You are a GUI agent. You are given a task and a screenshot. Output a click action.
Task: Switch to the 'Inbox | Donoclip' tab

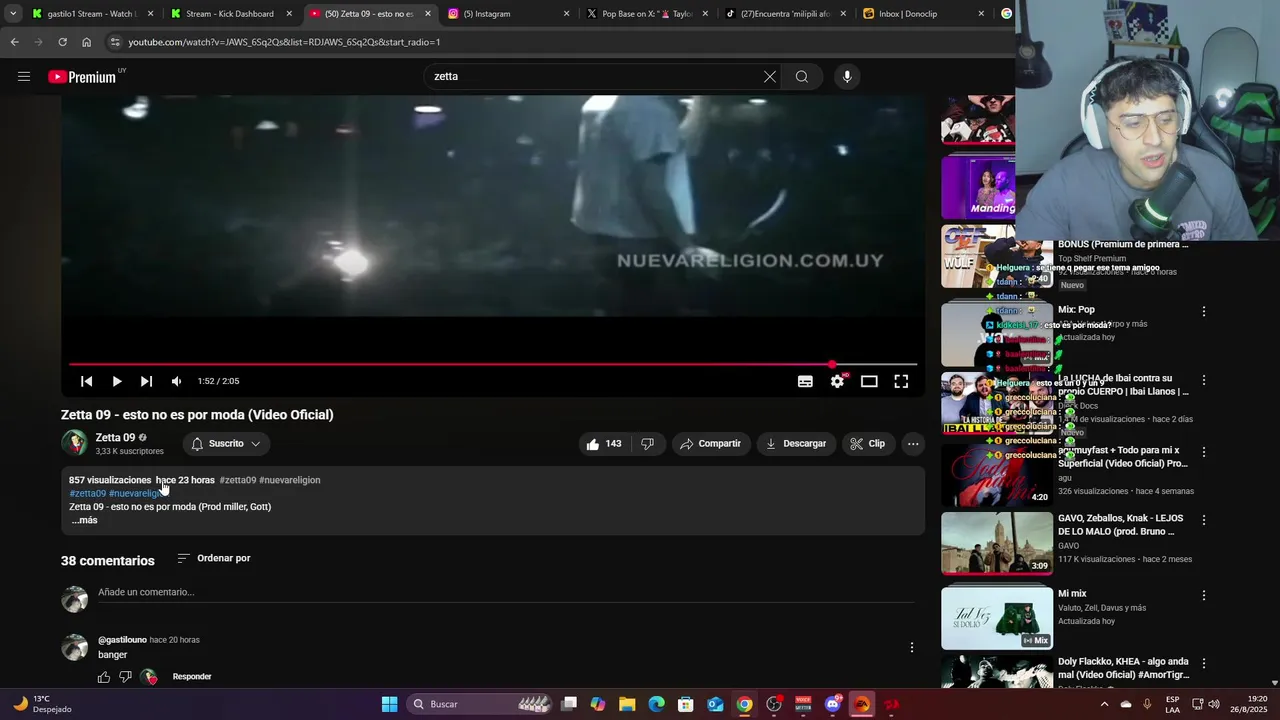922,14
